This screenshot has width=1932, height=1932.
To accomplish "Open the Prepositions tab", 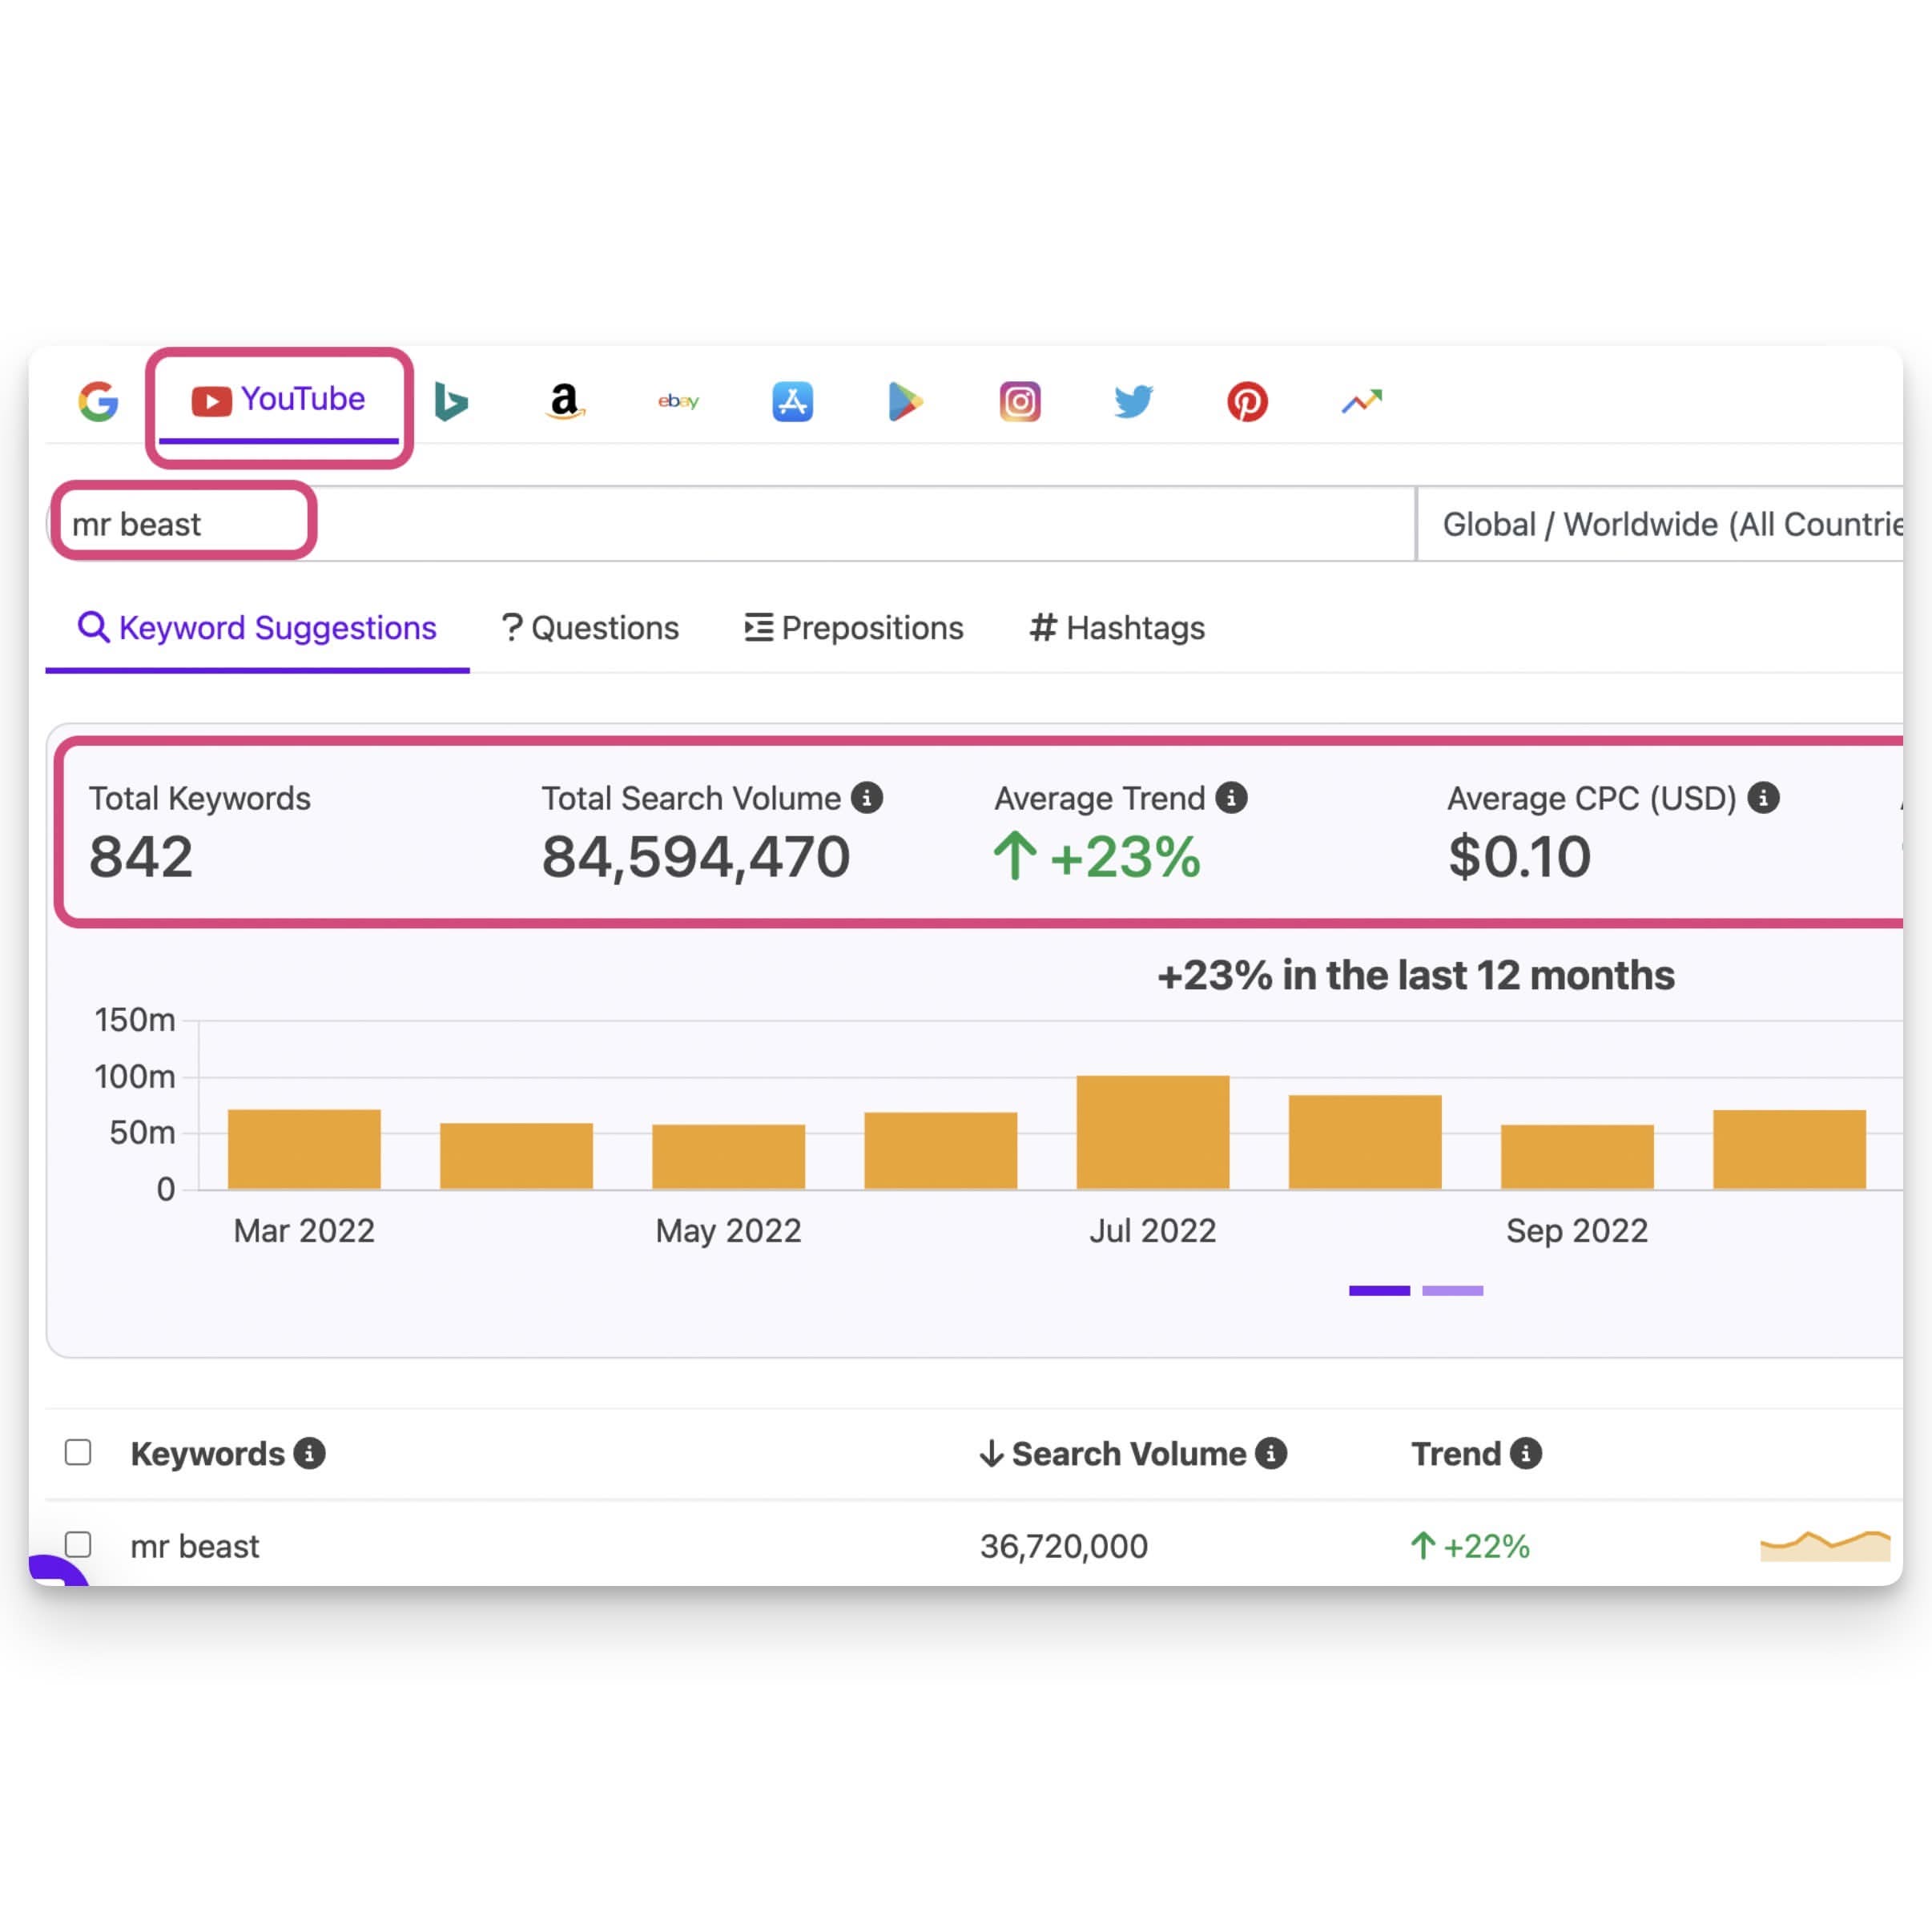I will click(x=854, y=628).
